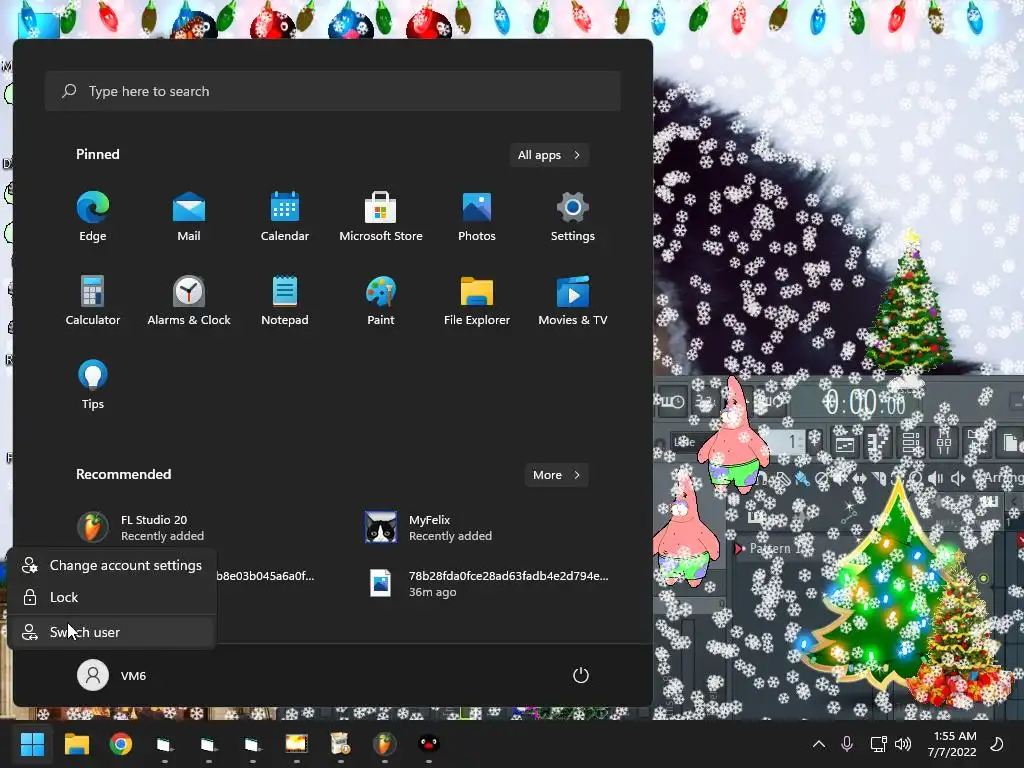Launch the Calendar app
1024x768 pixels.
pos(285,217)
